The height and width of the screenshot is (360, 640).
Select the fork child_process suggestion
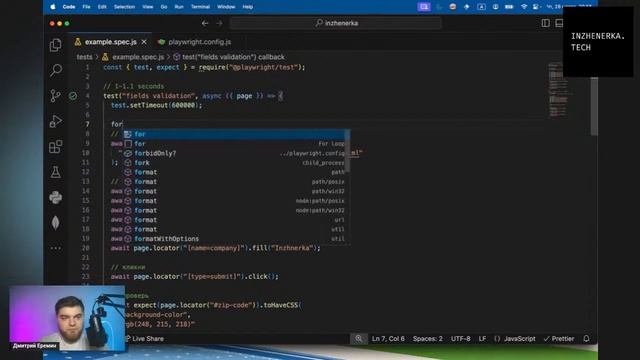click(x=235, y=162)
